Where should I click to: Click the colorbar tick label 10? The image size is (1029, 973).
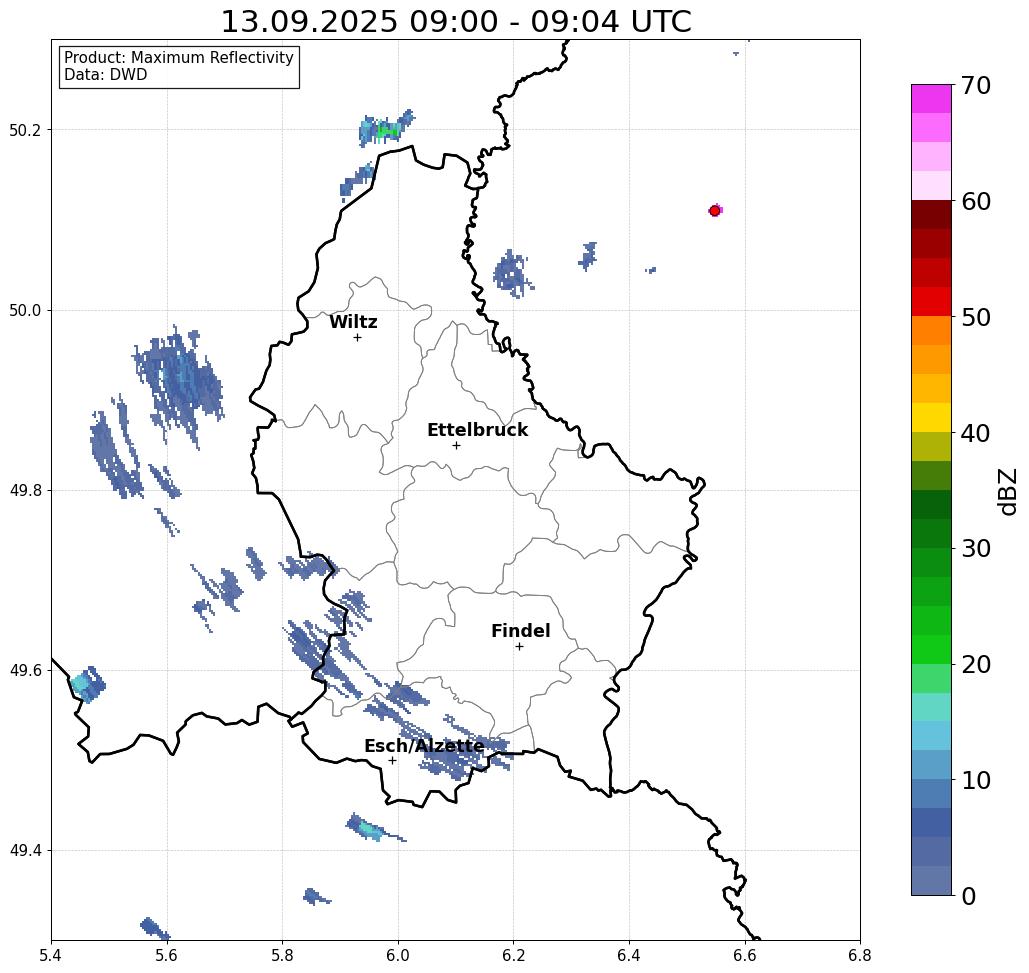coord(975,780)
